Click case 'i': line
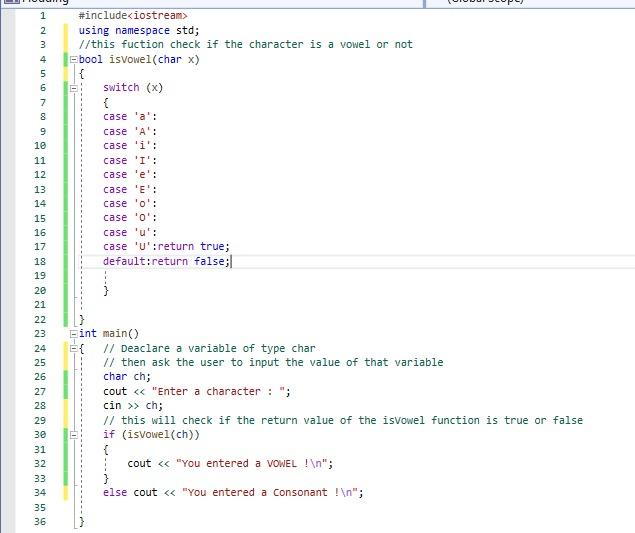 (130, 145)
